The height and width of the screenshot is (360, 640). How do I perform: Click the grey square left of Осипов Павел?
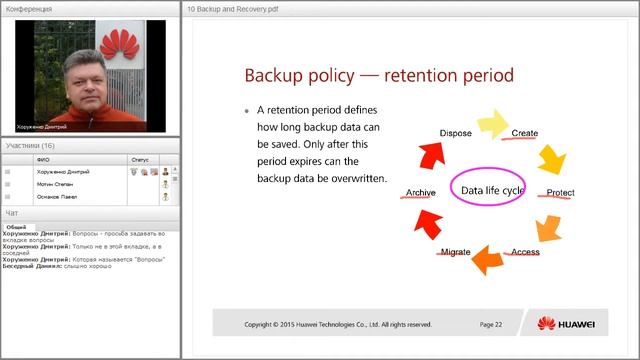[x=7, y=197]
